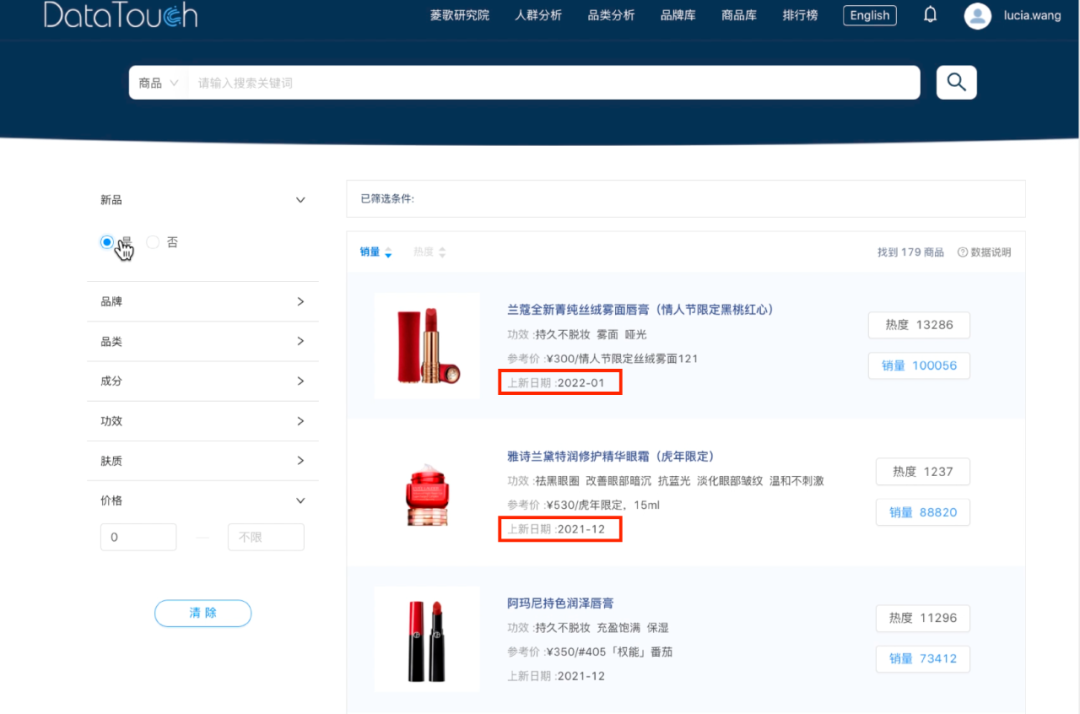Expand the 成分 filter section
The width and height of the screenshot is (1080, 714).
(300, 381)
